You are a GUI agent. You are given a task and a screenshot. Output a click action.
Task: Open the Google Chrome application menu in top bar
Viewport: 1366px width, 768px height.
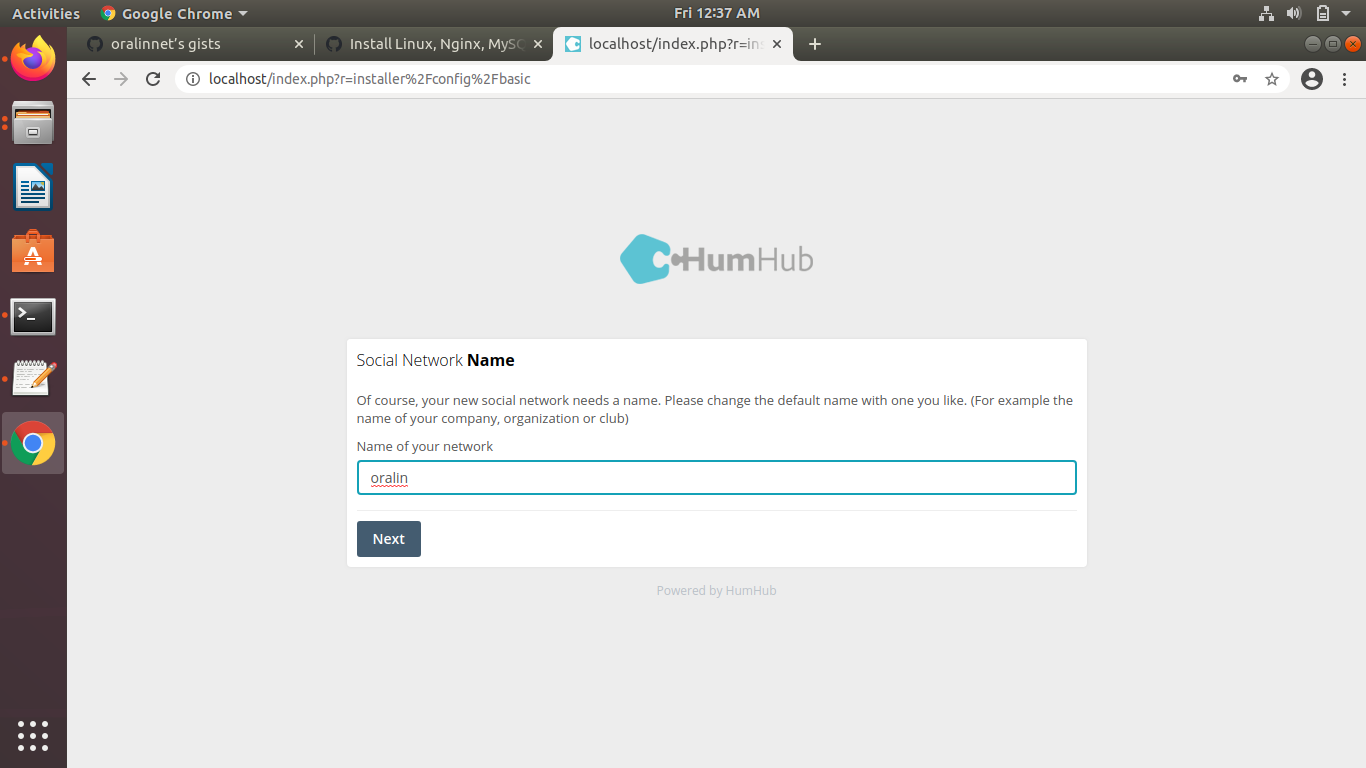pos(173,13)
